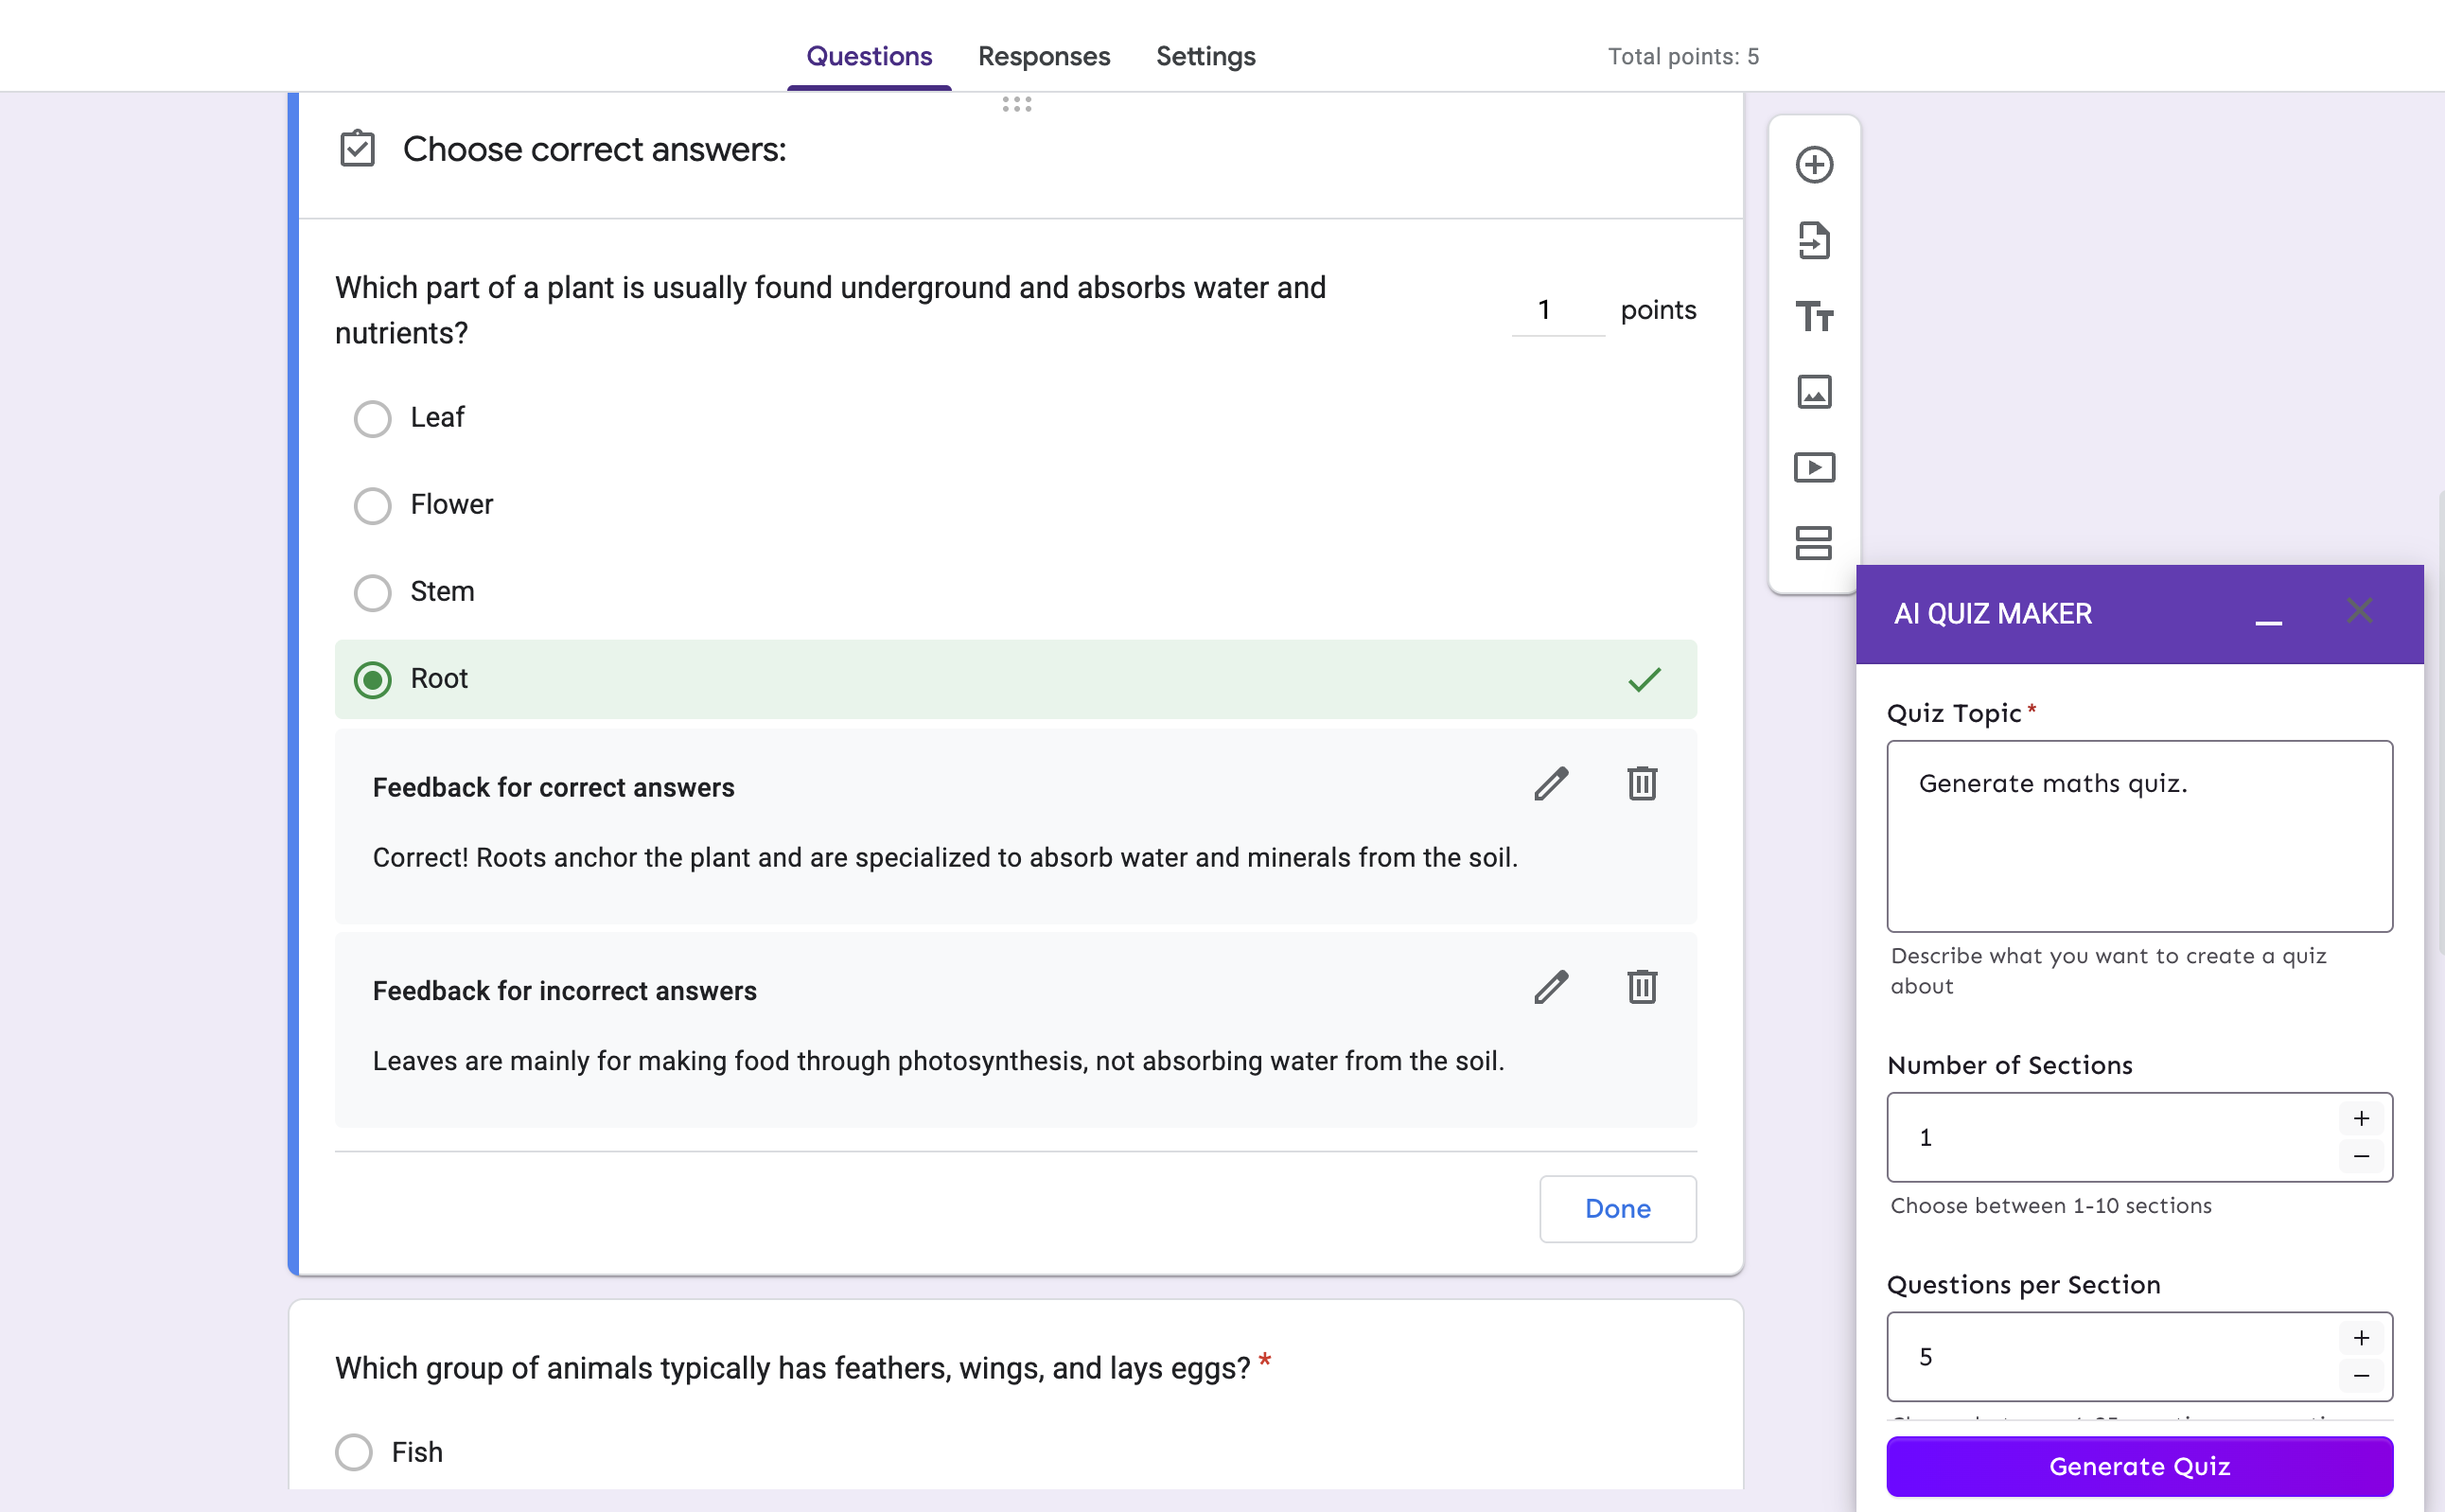This screenshot has height=1512, width=2445.
Task: Switch to the Responses tab
Action: [1043, 57]
